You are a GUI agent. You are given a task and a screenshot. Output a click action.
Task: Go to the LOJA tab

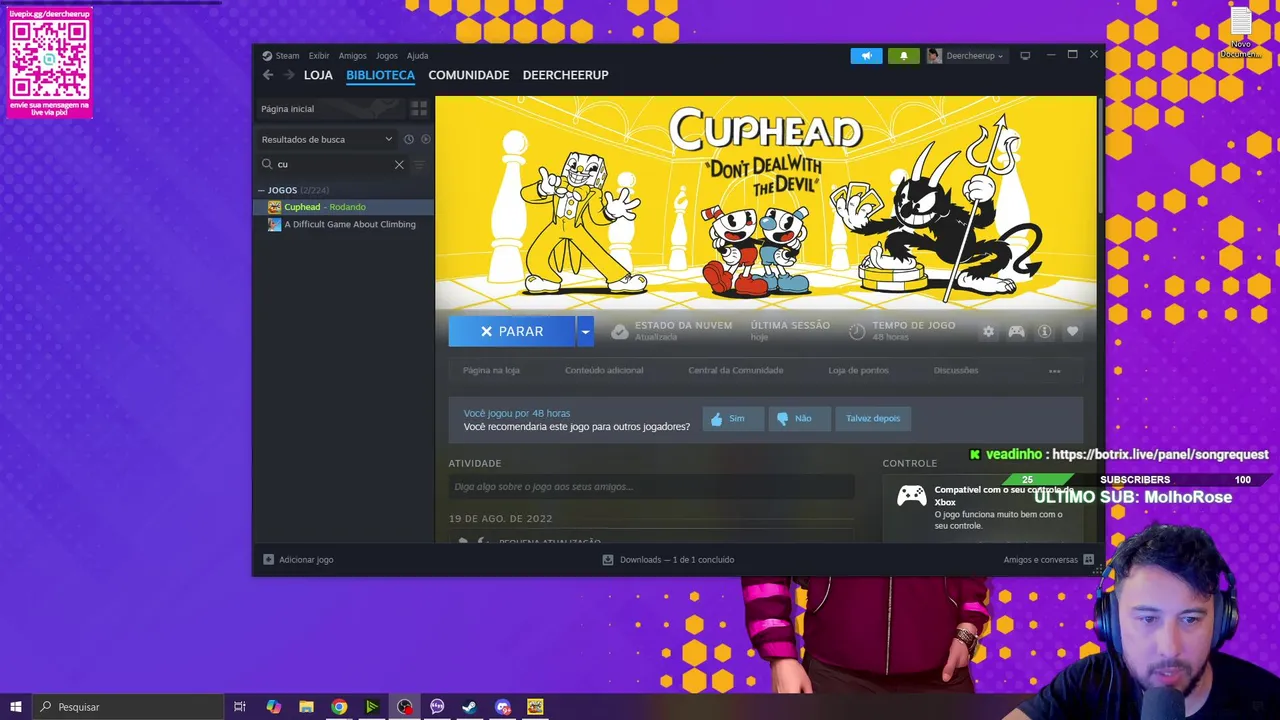(x=318, y=75)
